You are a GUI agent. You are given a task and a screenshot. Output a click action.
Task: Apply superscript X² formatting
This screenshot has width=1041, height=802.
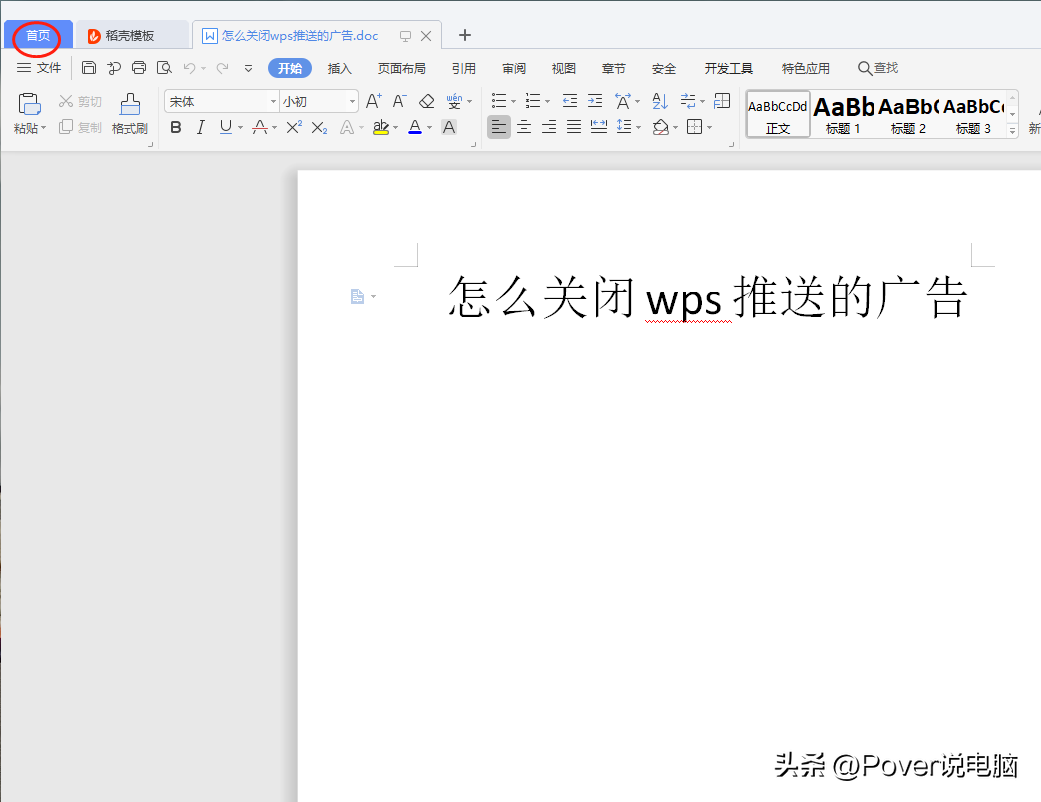(294, 127)
